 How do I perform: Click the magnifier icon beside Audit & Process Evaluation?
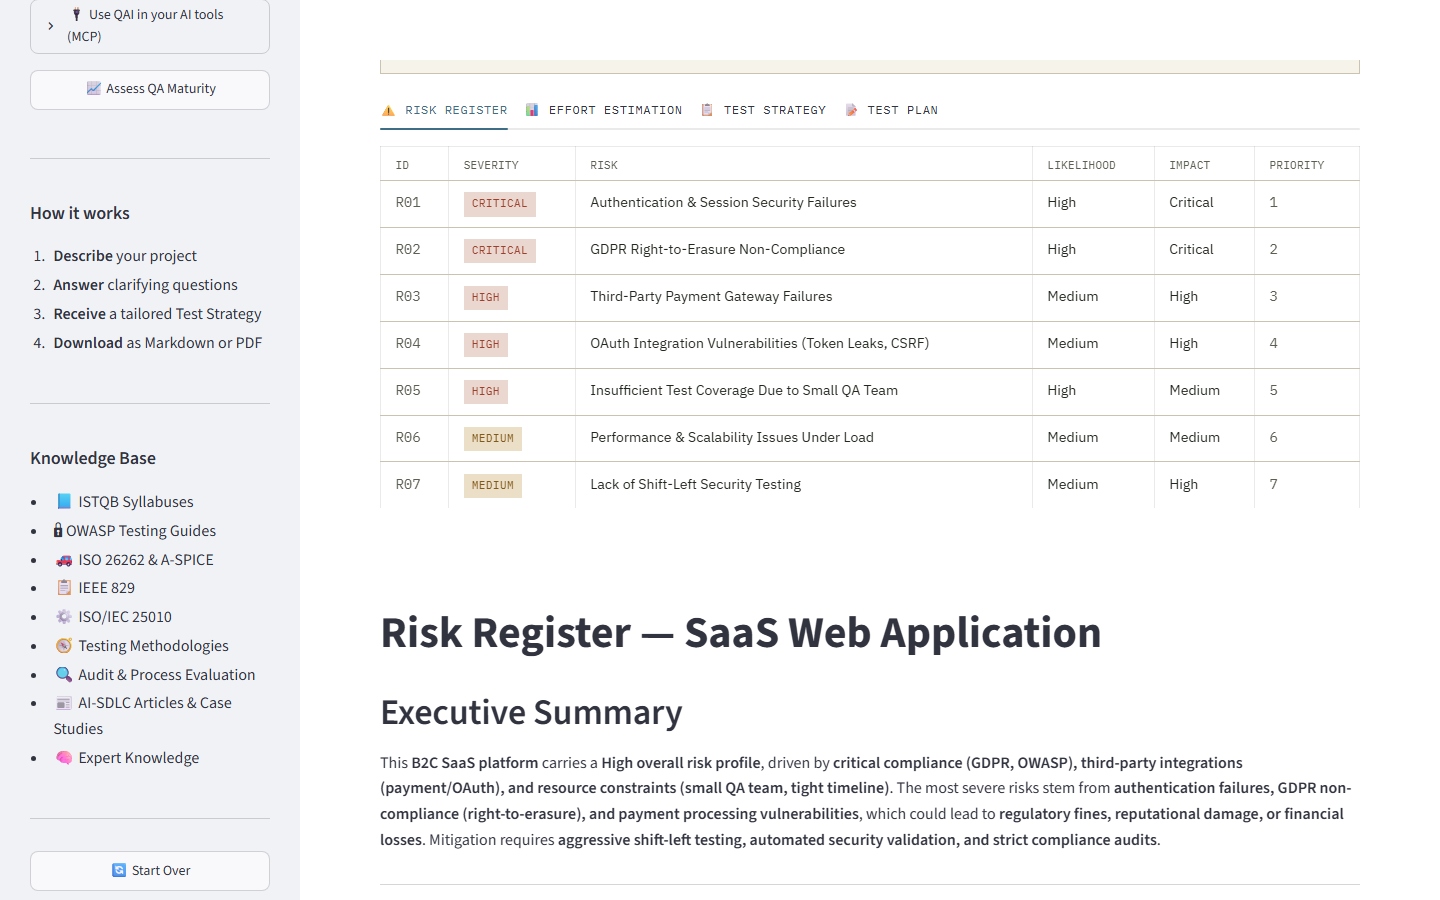pos(64,675)
